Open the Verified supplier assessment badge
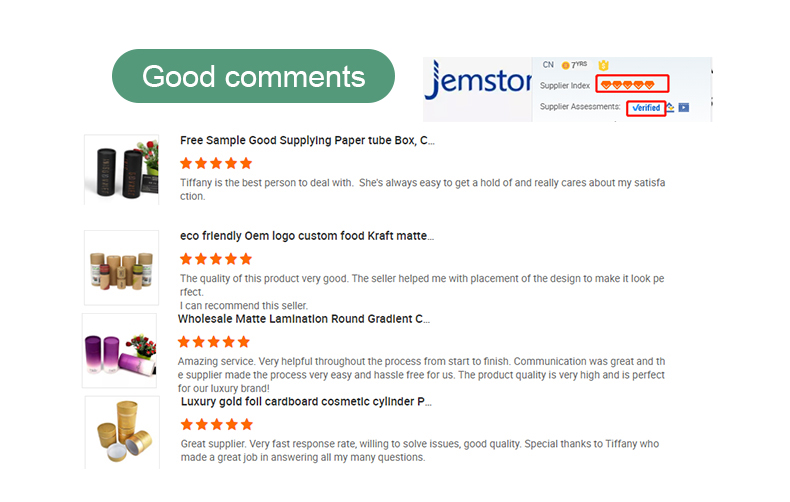This screenshot has height=502, width=790. (x=646, y=107)
